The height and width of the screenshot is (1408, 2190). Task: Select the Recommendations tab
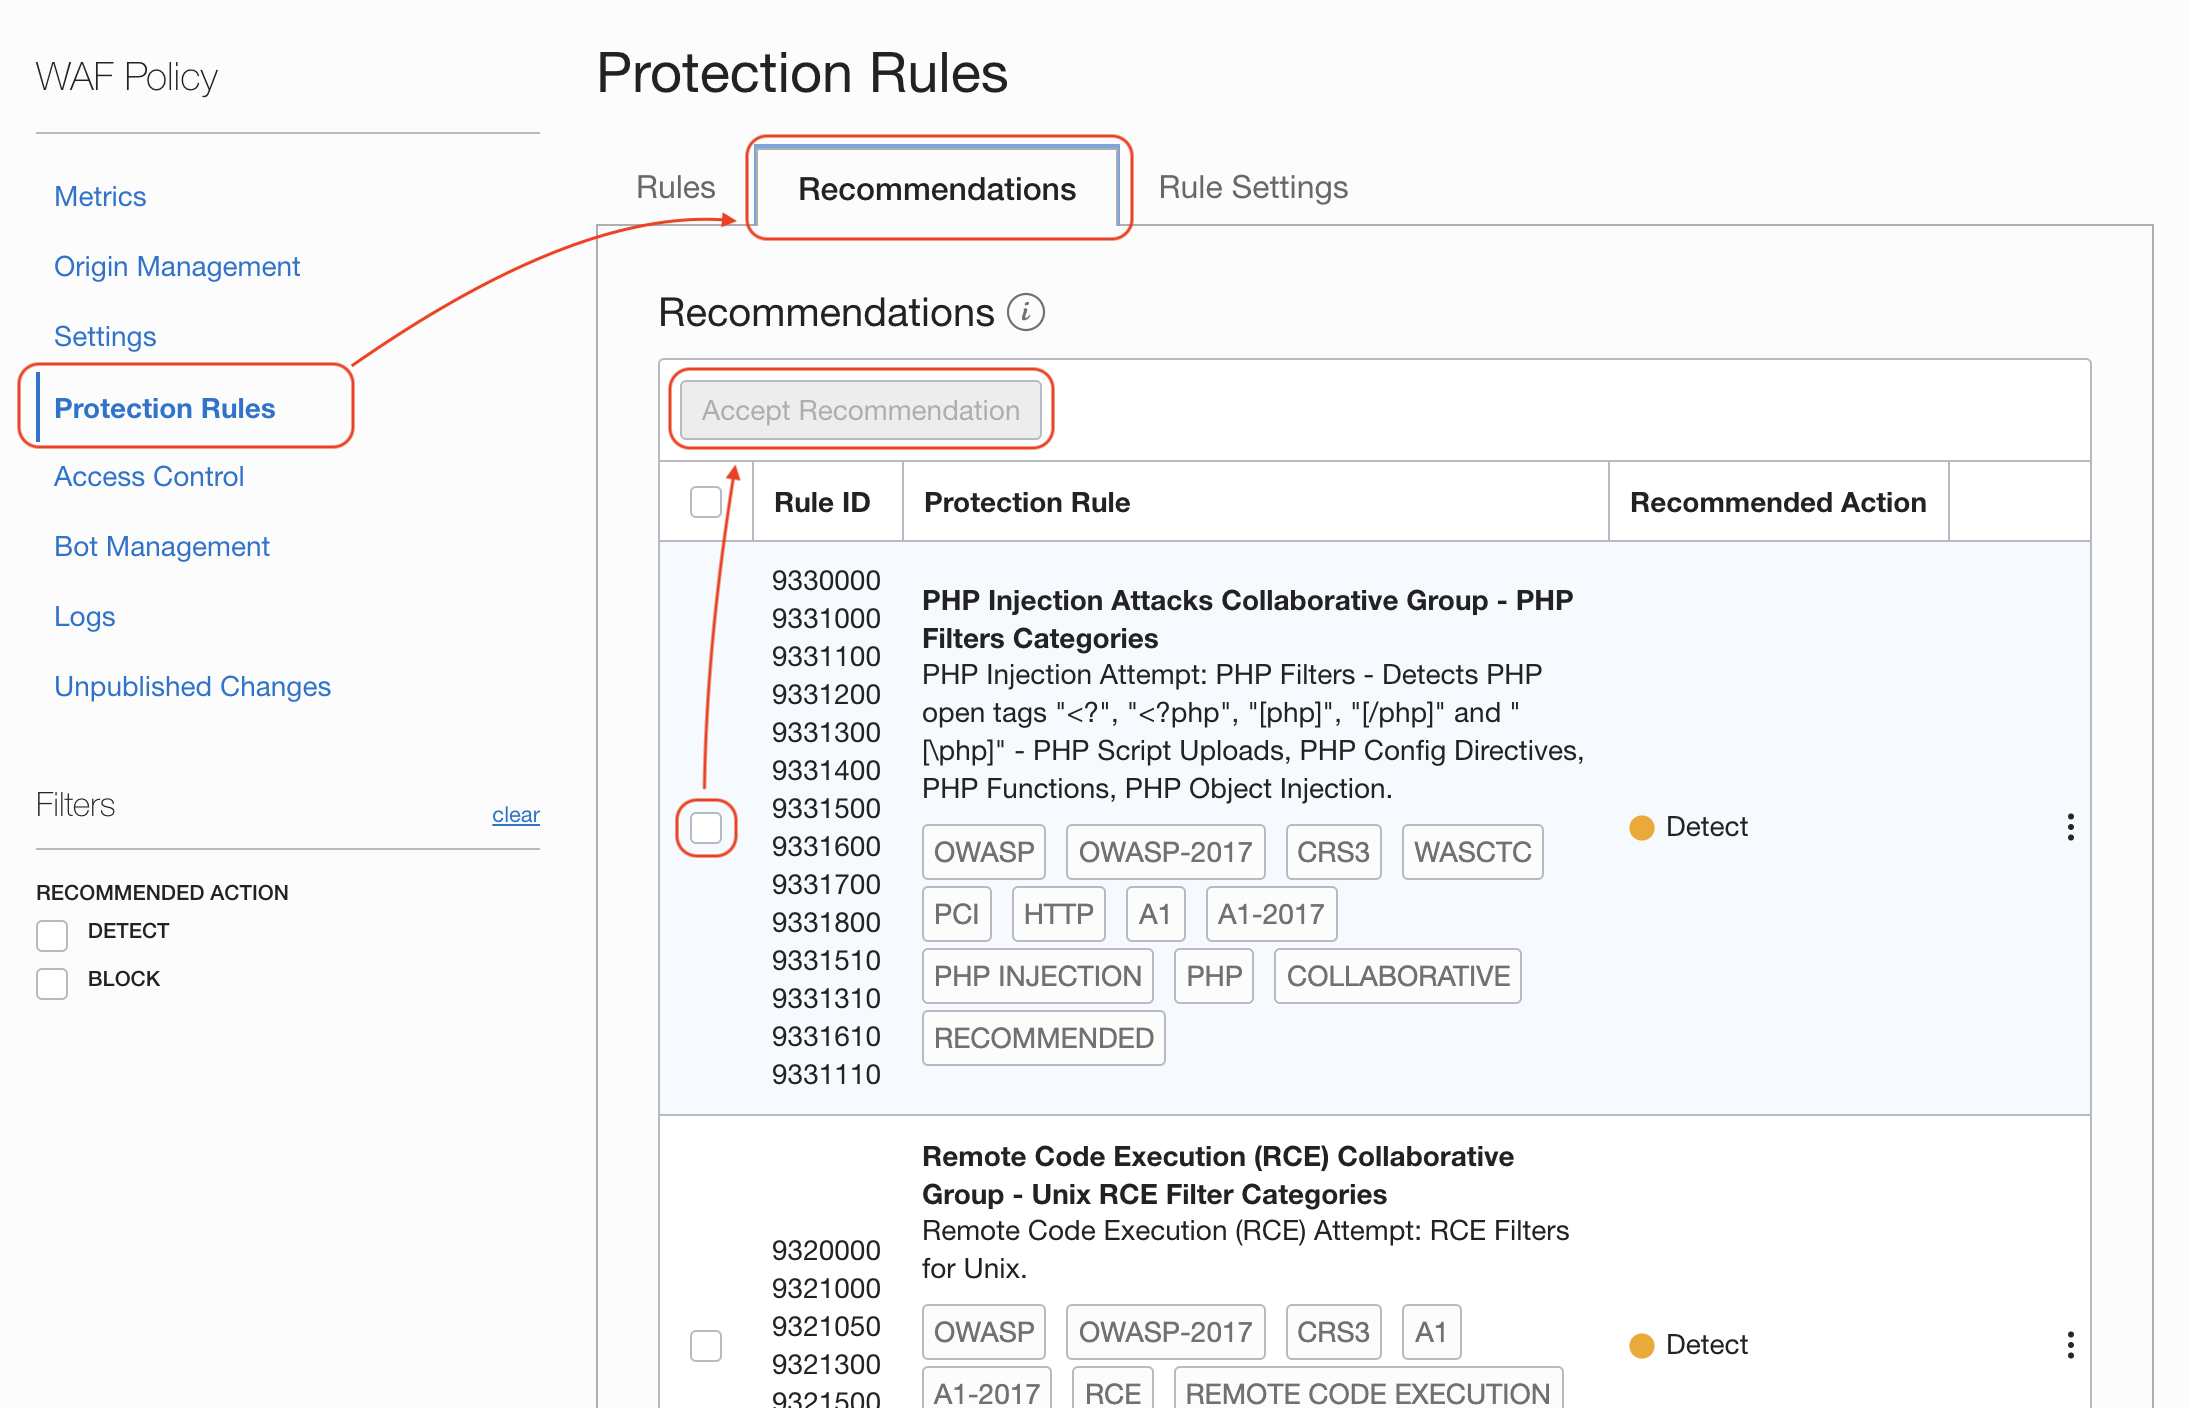[936, 189]
